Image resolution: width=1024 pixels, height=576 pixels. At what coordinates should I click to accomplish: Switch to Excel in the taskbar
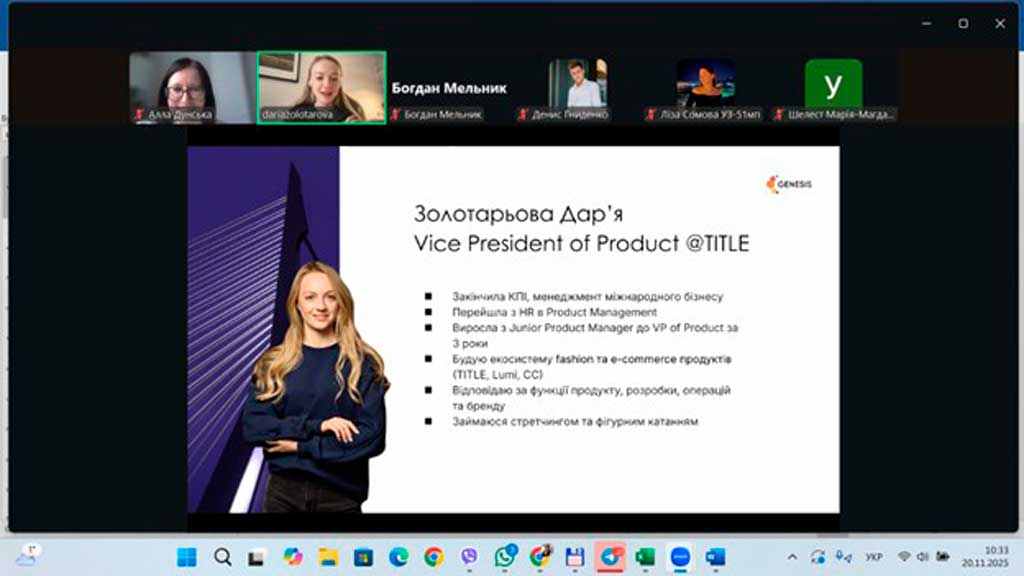[645, 557]
